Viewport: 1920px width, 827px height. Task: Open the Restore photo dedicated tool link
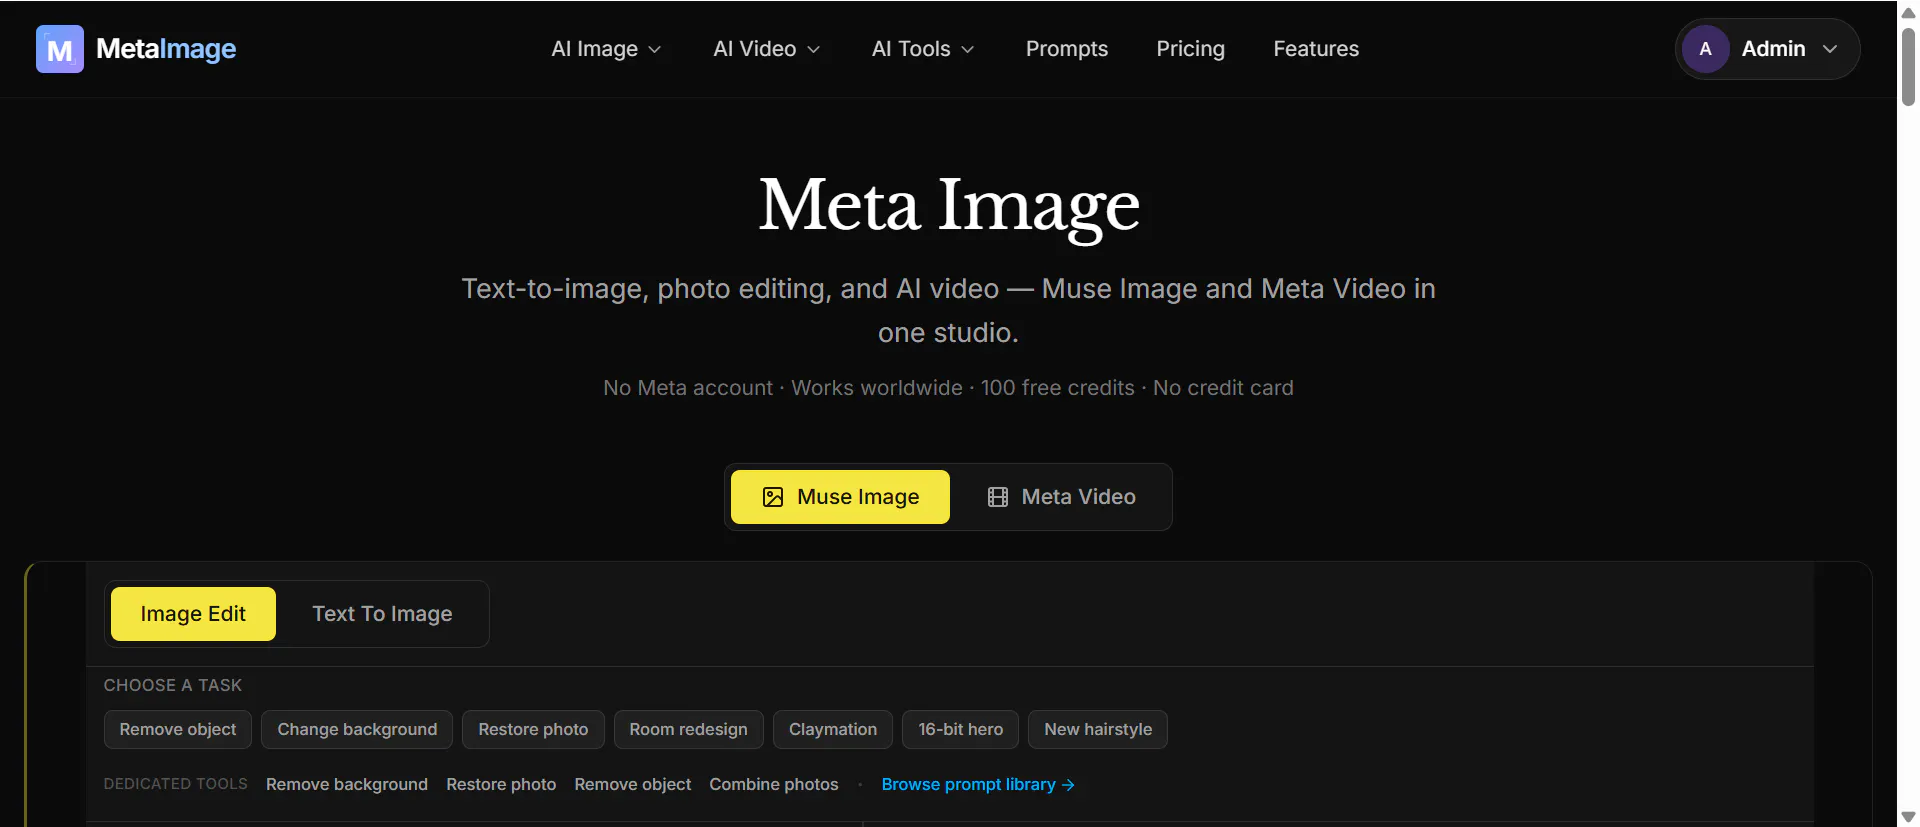pyautogui.click(x=501, y=785)
